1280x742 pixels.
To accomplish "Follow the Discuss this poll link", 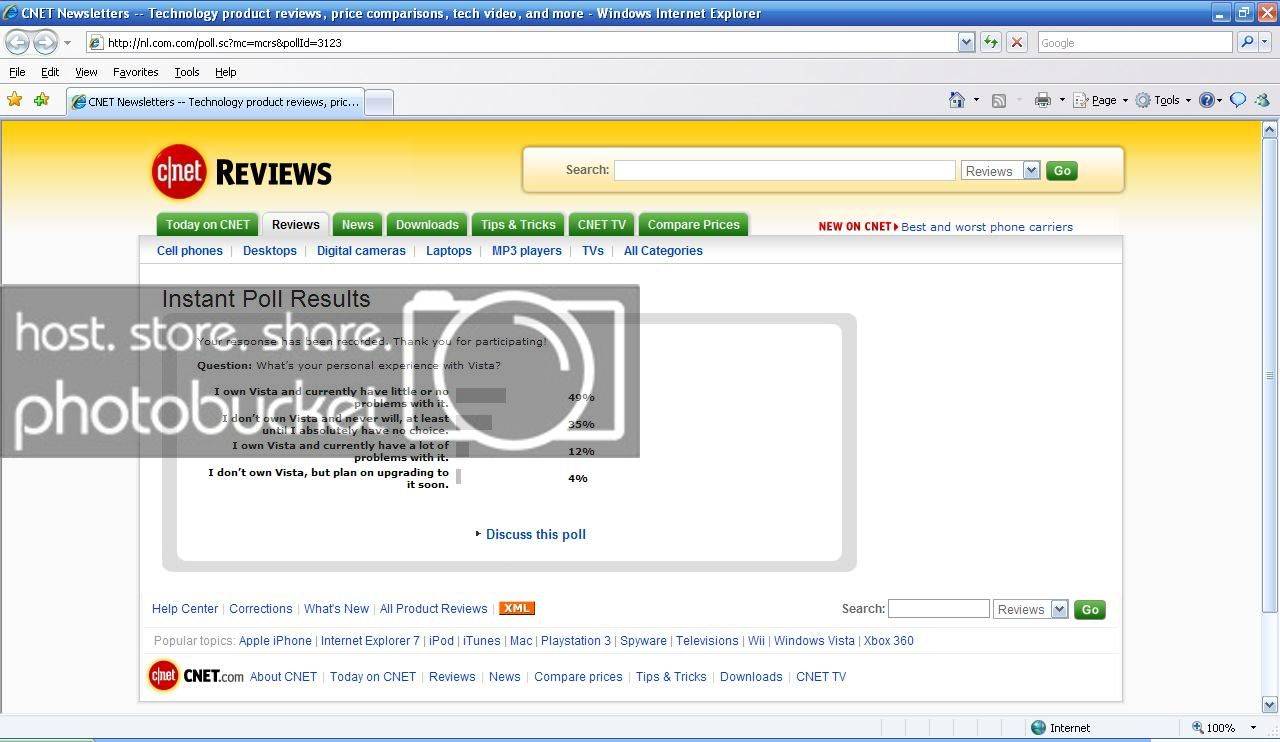I will click(536, 534).
